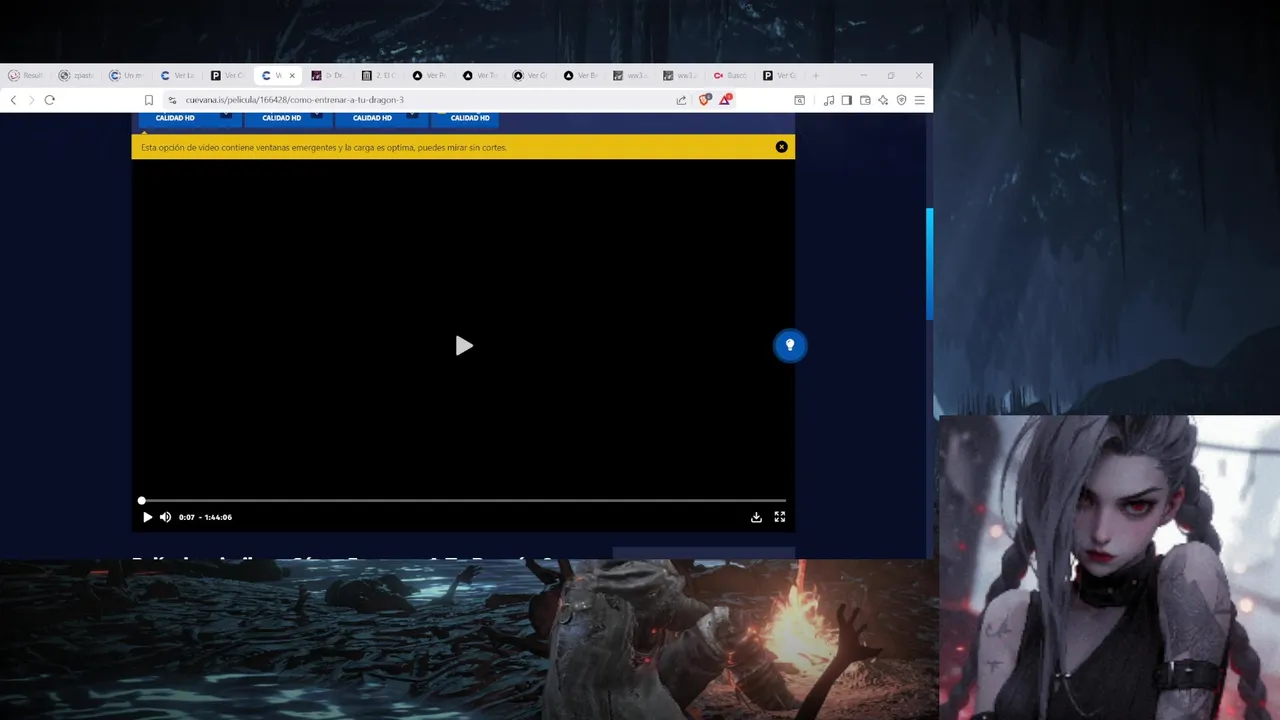Toggle the light bulb lights-off button

click(790, 345)
